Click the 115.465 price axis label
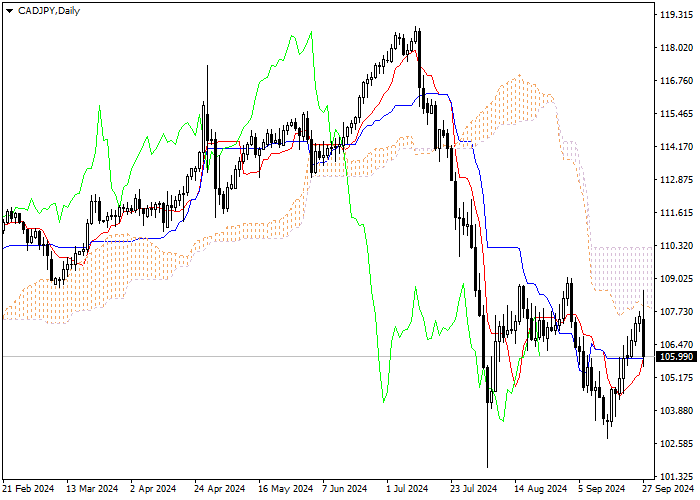Image resolution: width=700 pixels, height=500 pixels. pyautogui.click(x=676, y=114)
